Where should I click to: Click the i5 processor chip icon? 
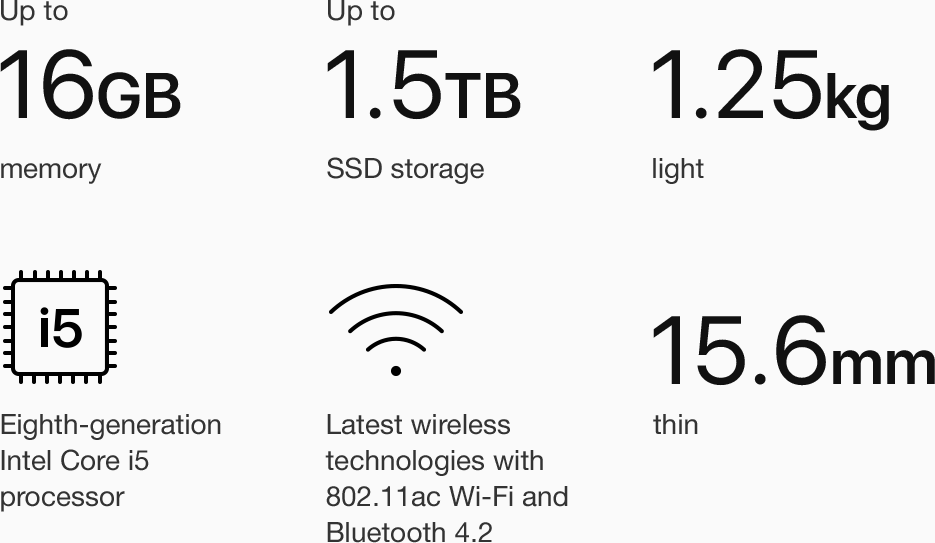point(60,326)
